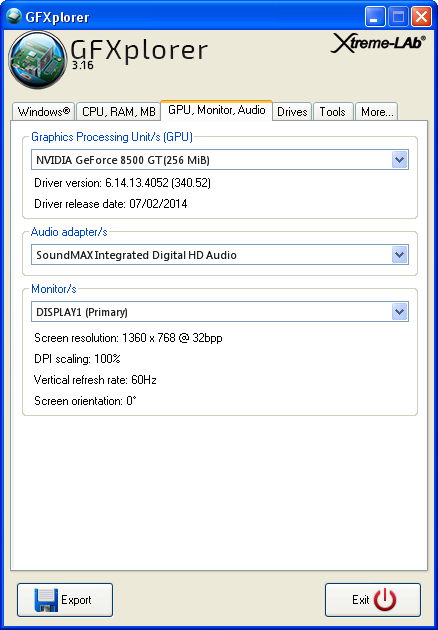Click DPI scaling 100% text
Viewport: 438px width, 630px height.
click(x=77, y=359)
